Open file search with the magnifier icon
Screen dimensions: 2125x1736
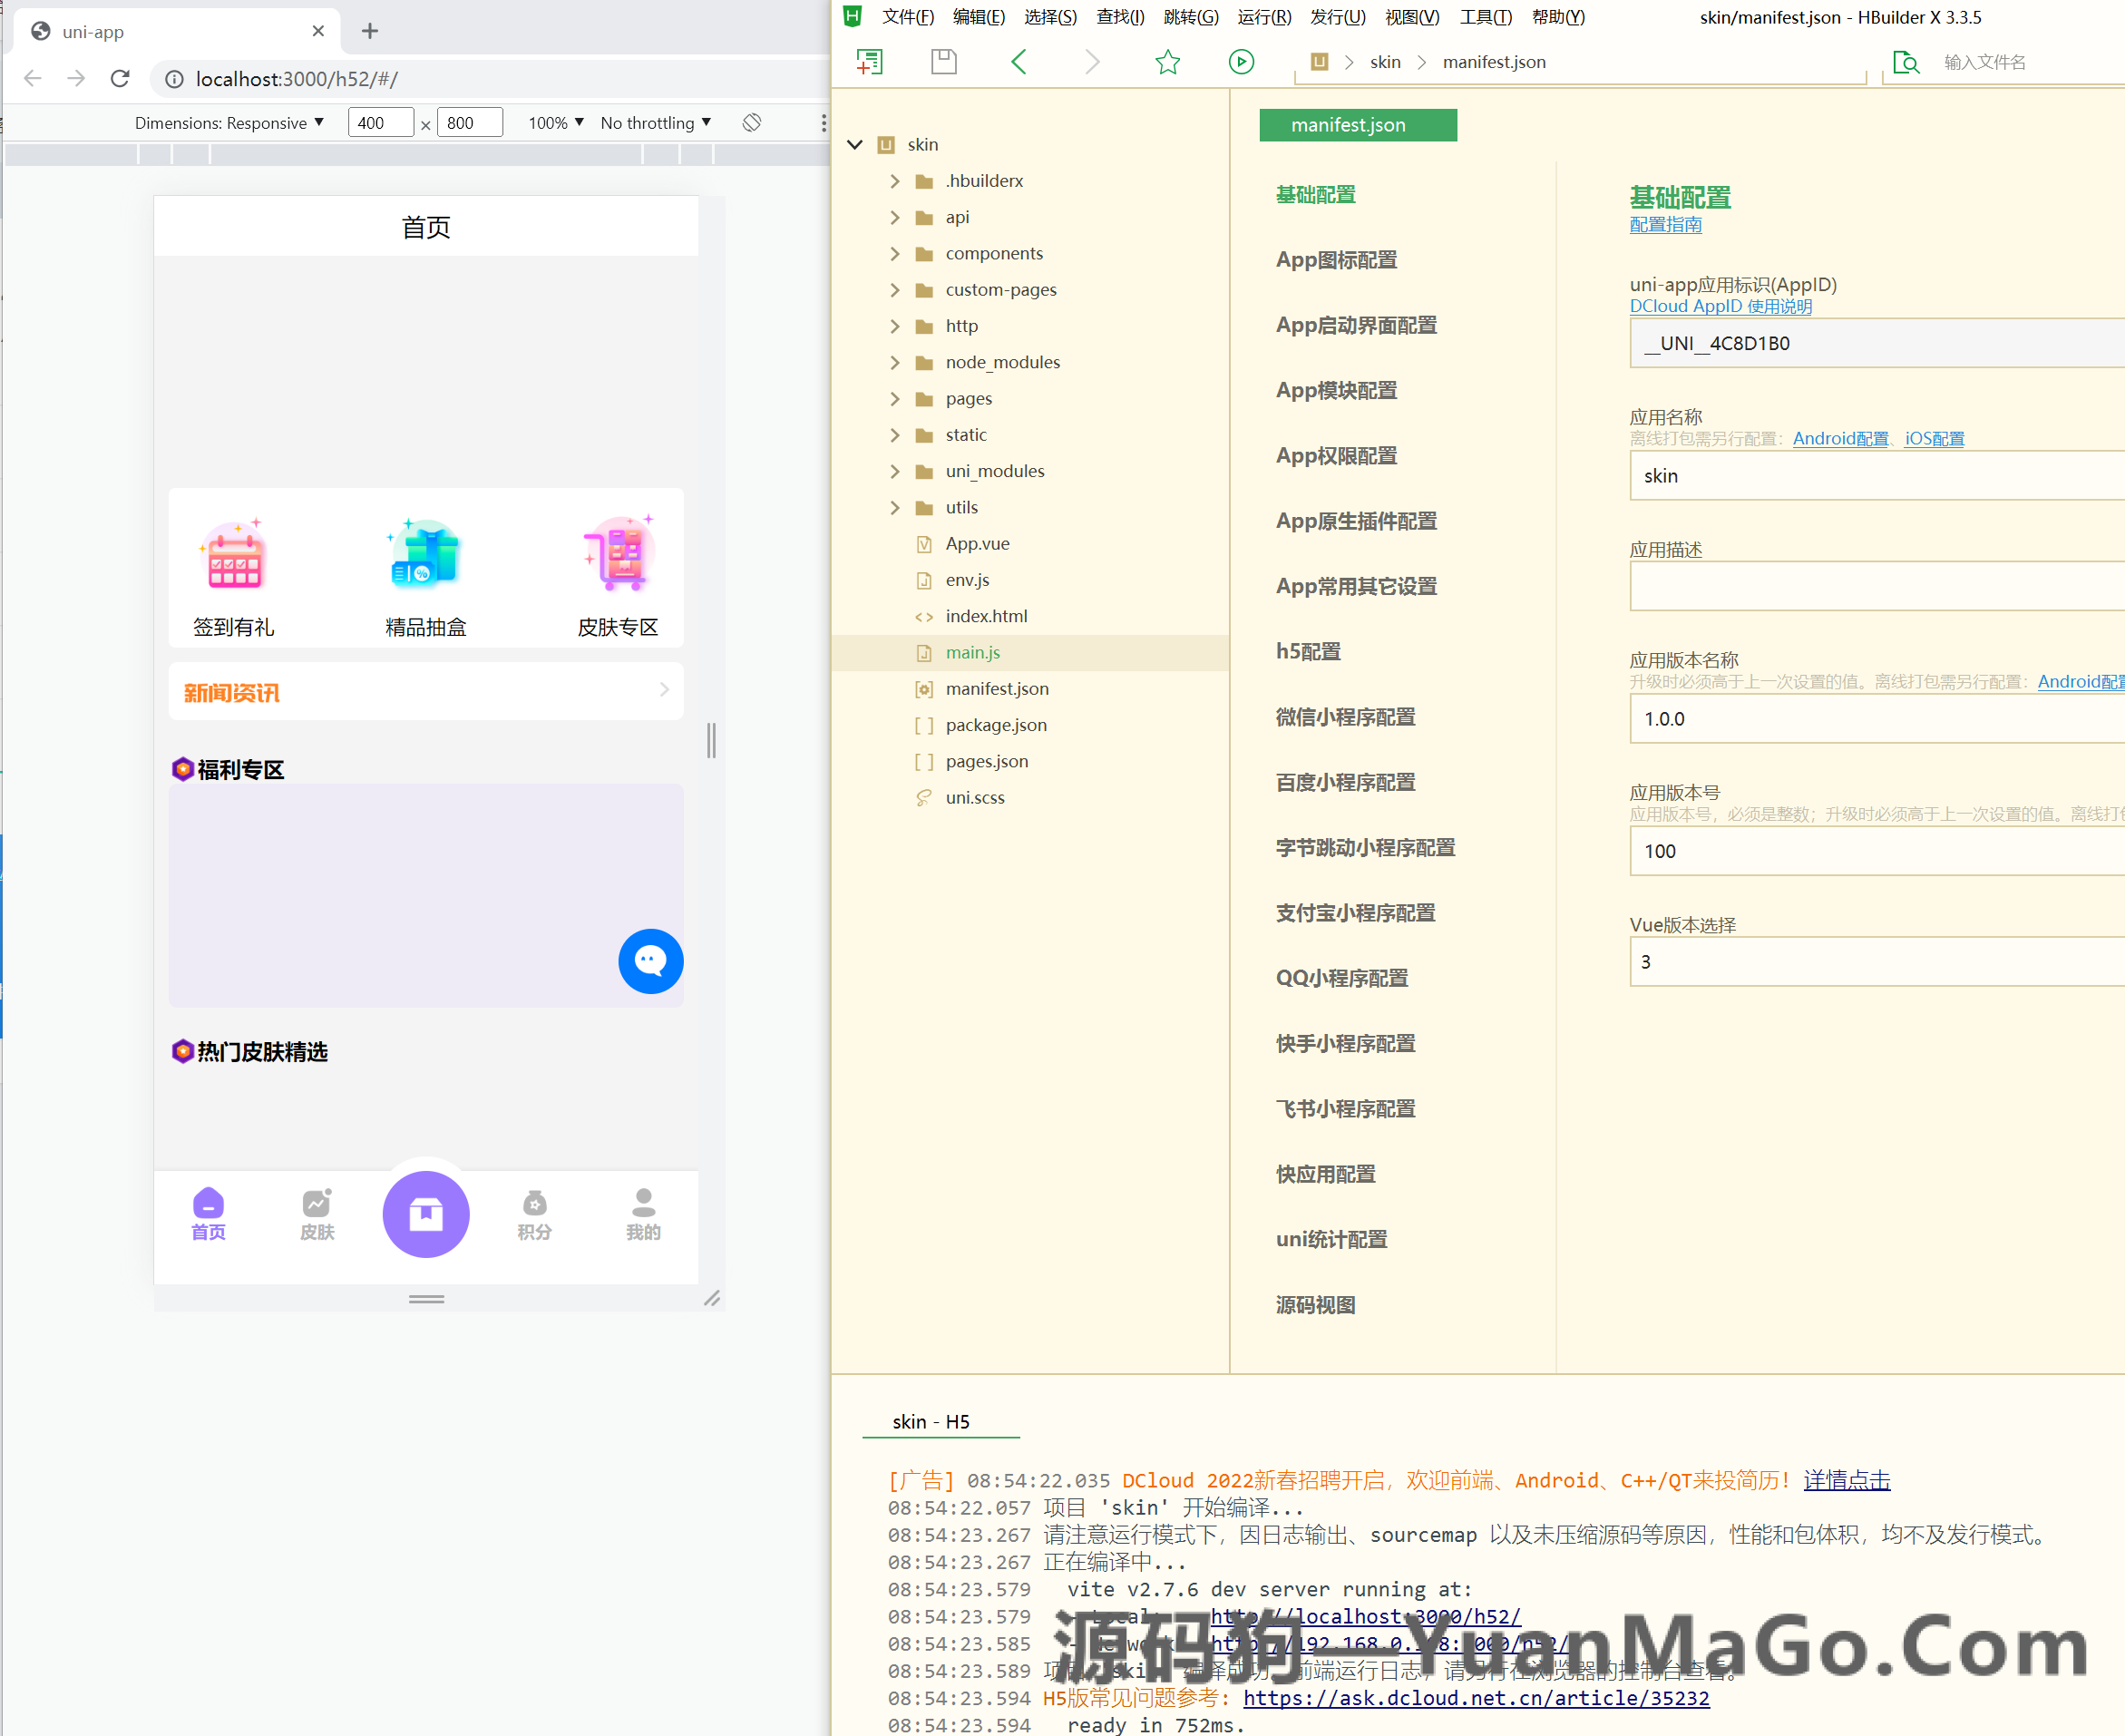click(x=1906, y=62)
